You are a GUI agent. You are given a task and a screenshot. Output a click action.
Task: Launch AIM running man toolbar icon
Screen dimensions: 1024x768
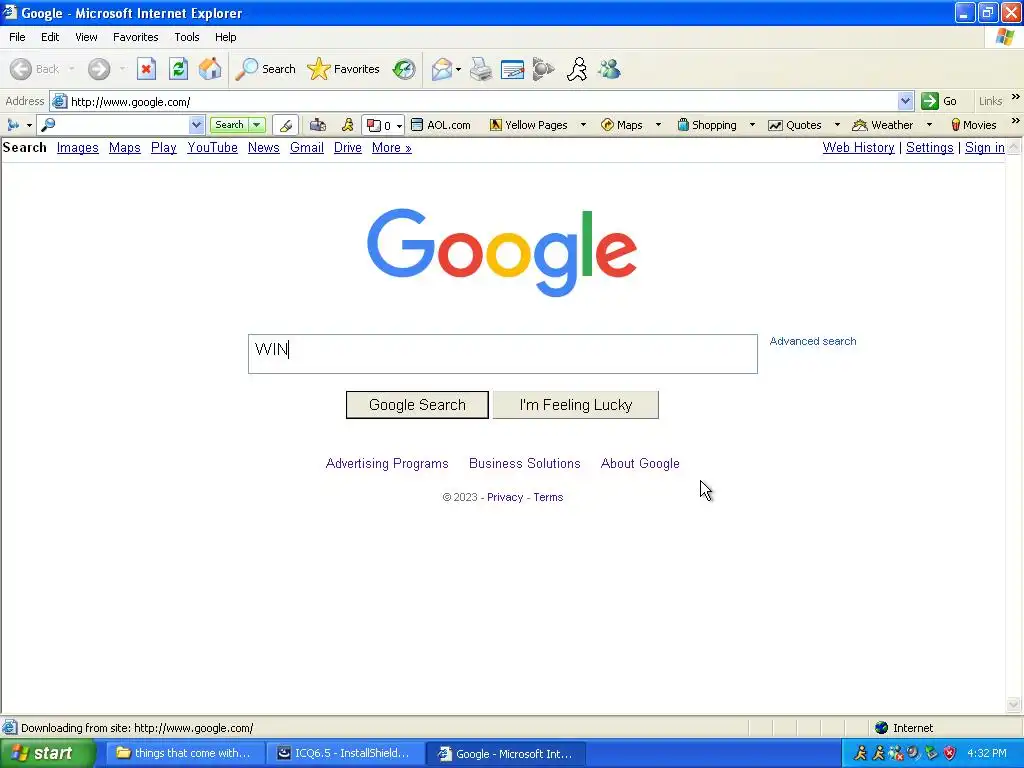pos(577,69)
